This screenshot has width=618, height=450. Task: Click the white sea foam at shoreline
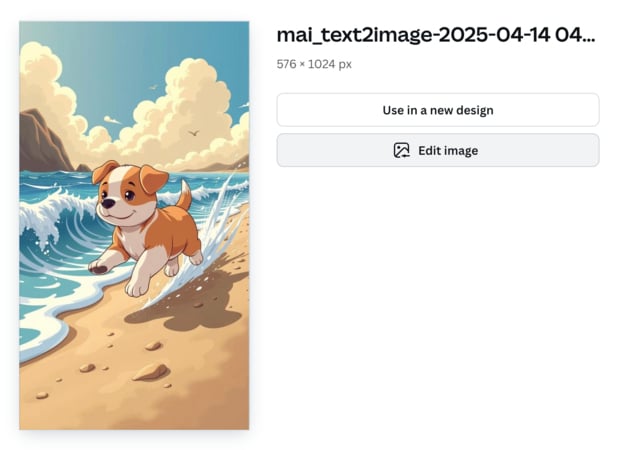(45, 320)
